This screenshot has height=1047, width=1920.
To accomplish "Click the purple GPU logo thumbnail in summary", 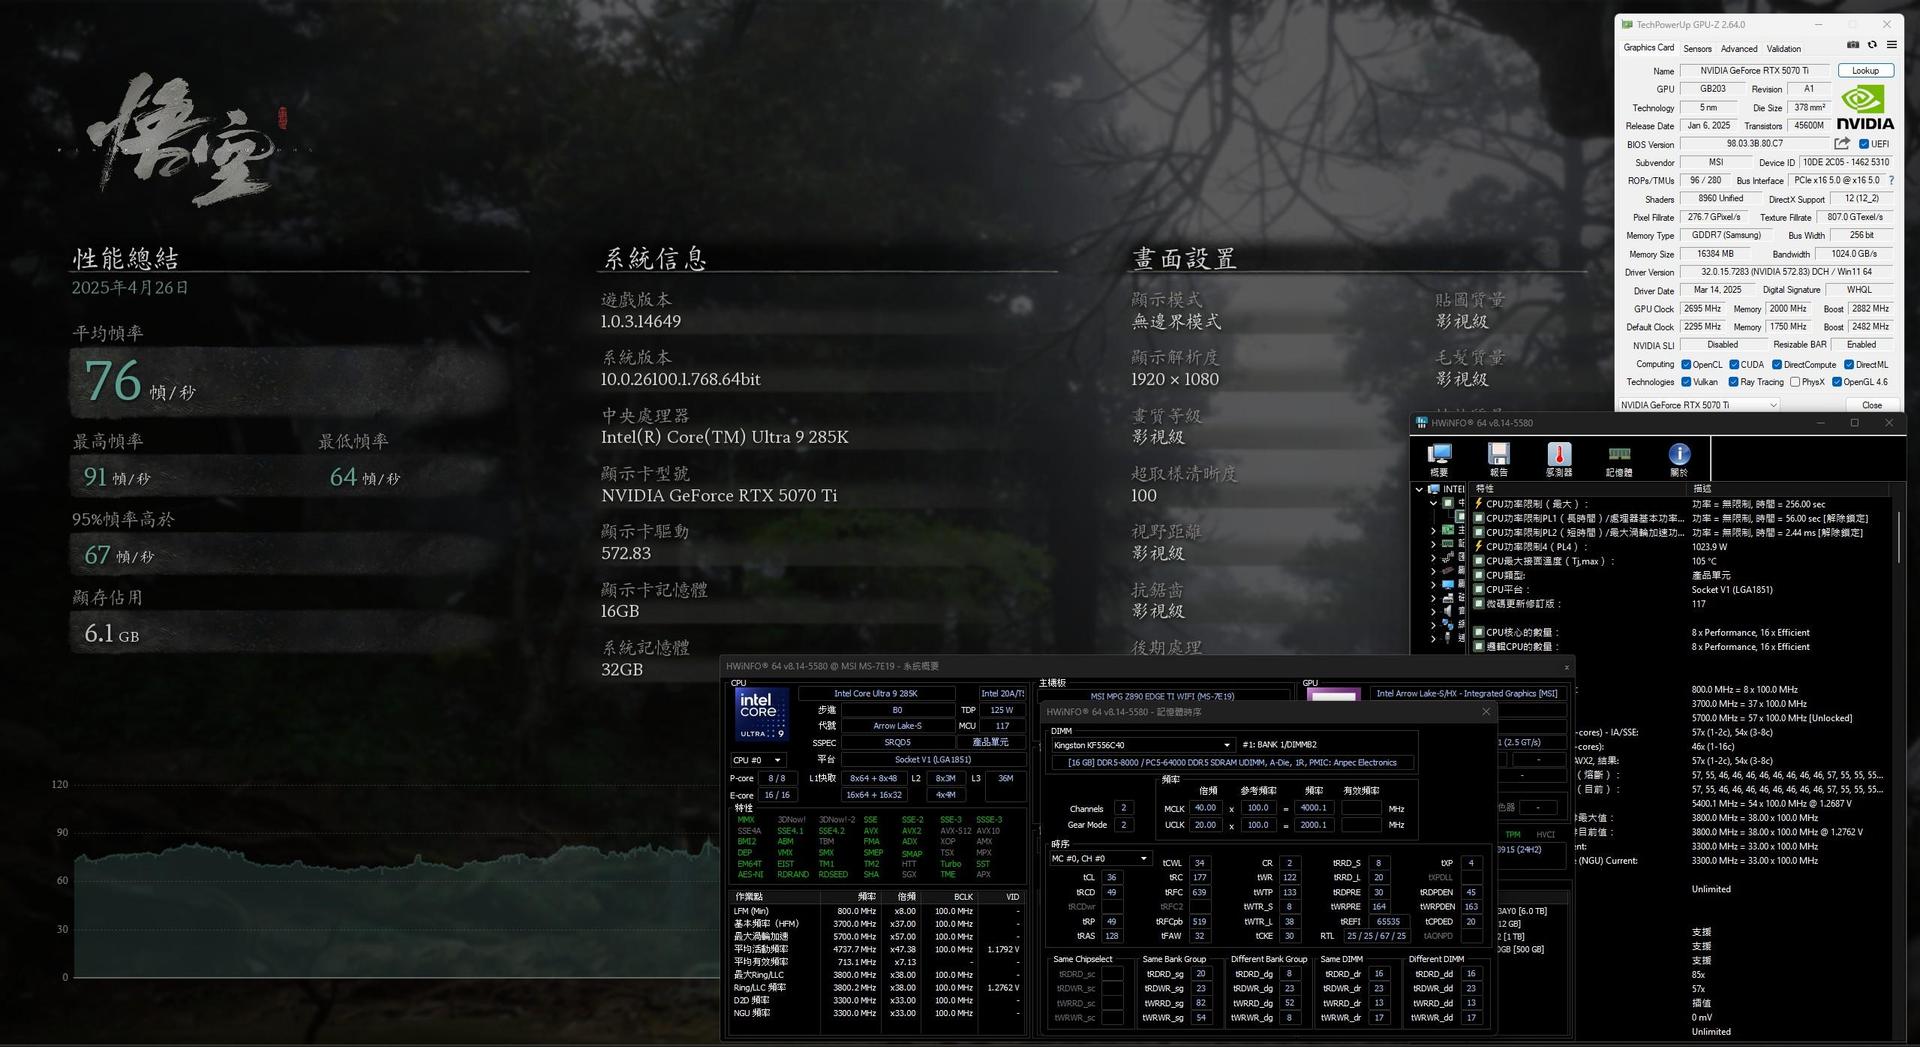I will click(x=1333, y=695).
